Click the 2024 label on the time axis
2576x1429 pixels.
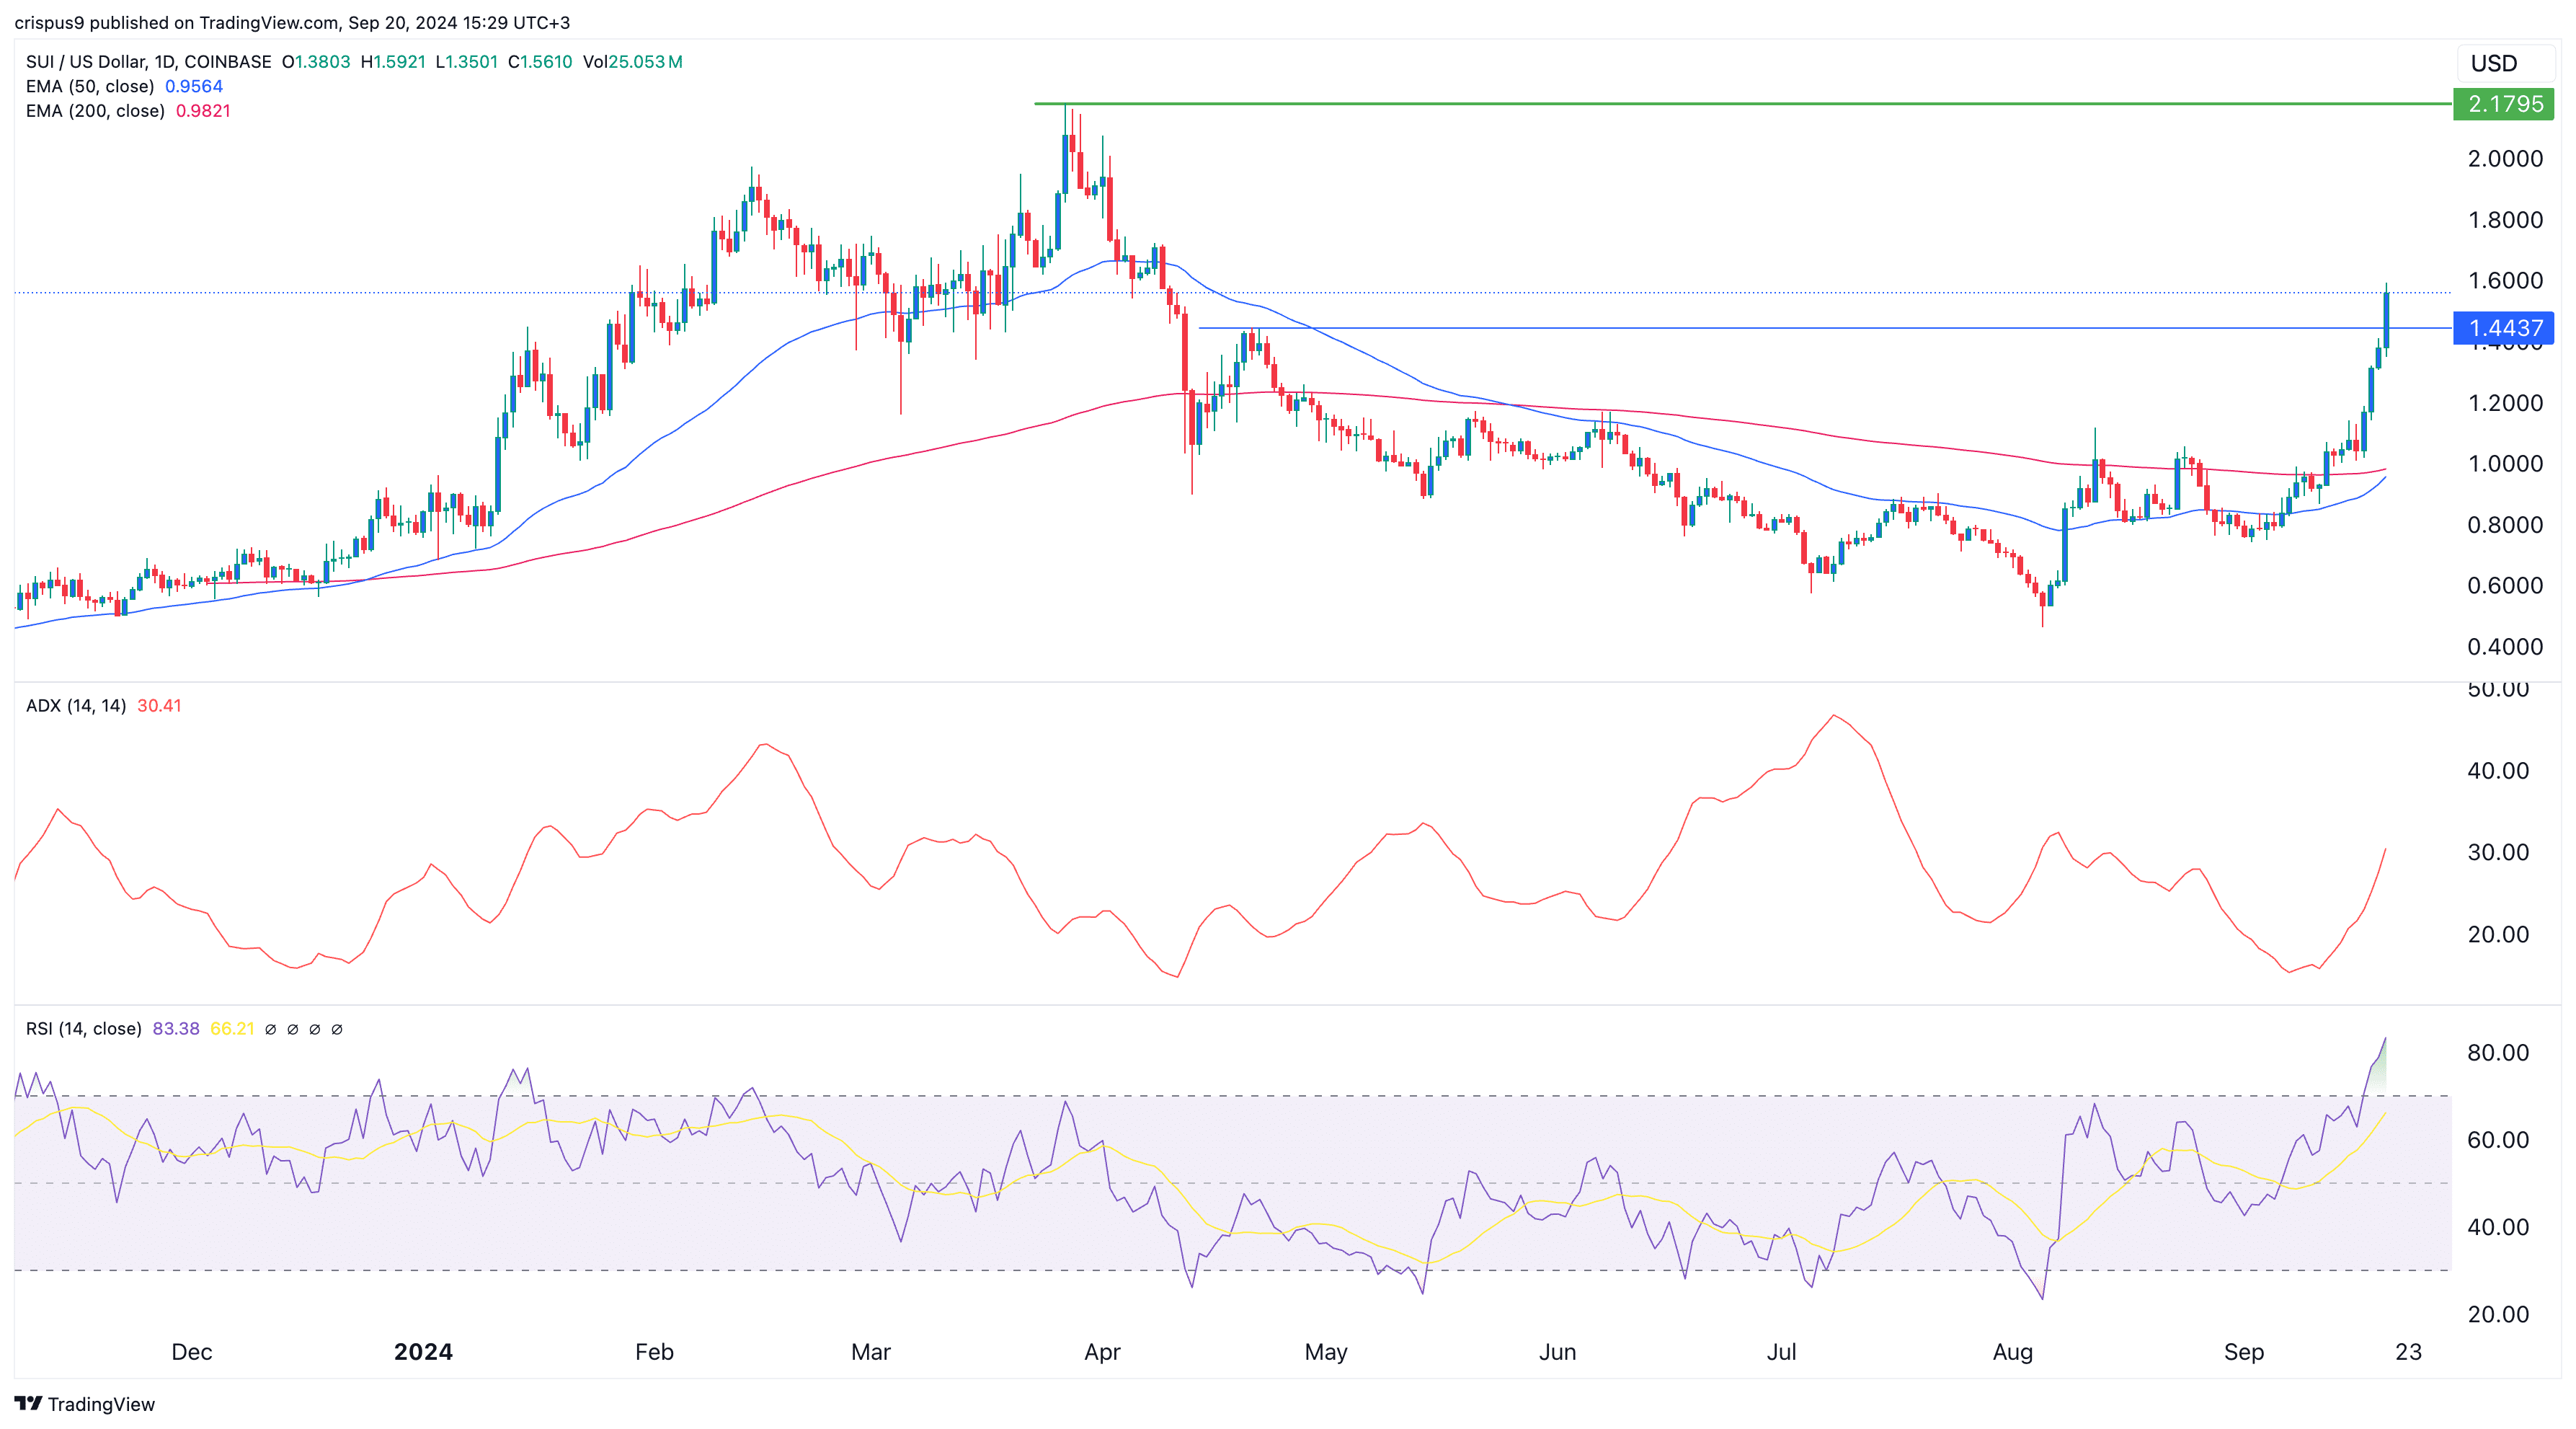click(423, 1351)
